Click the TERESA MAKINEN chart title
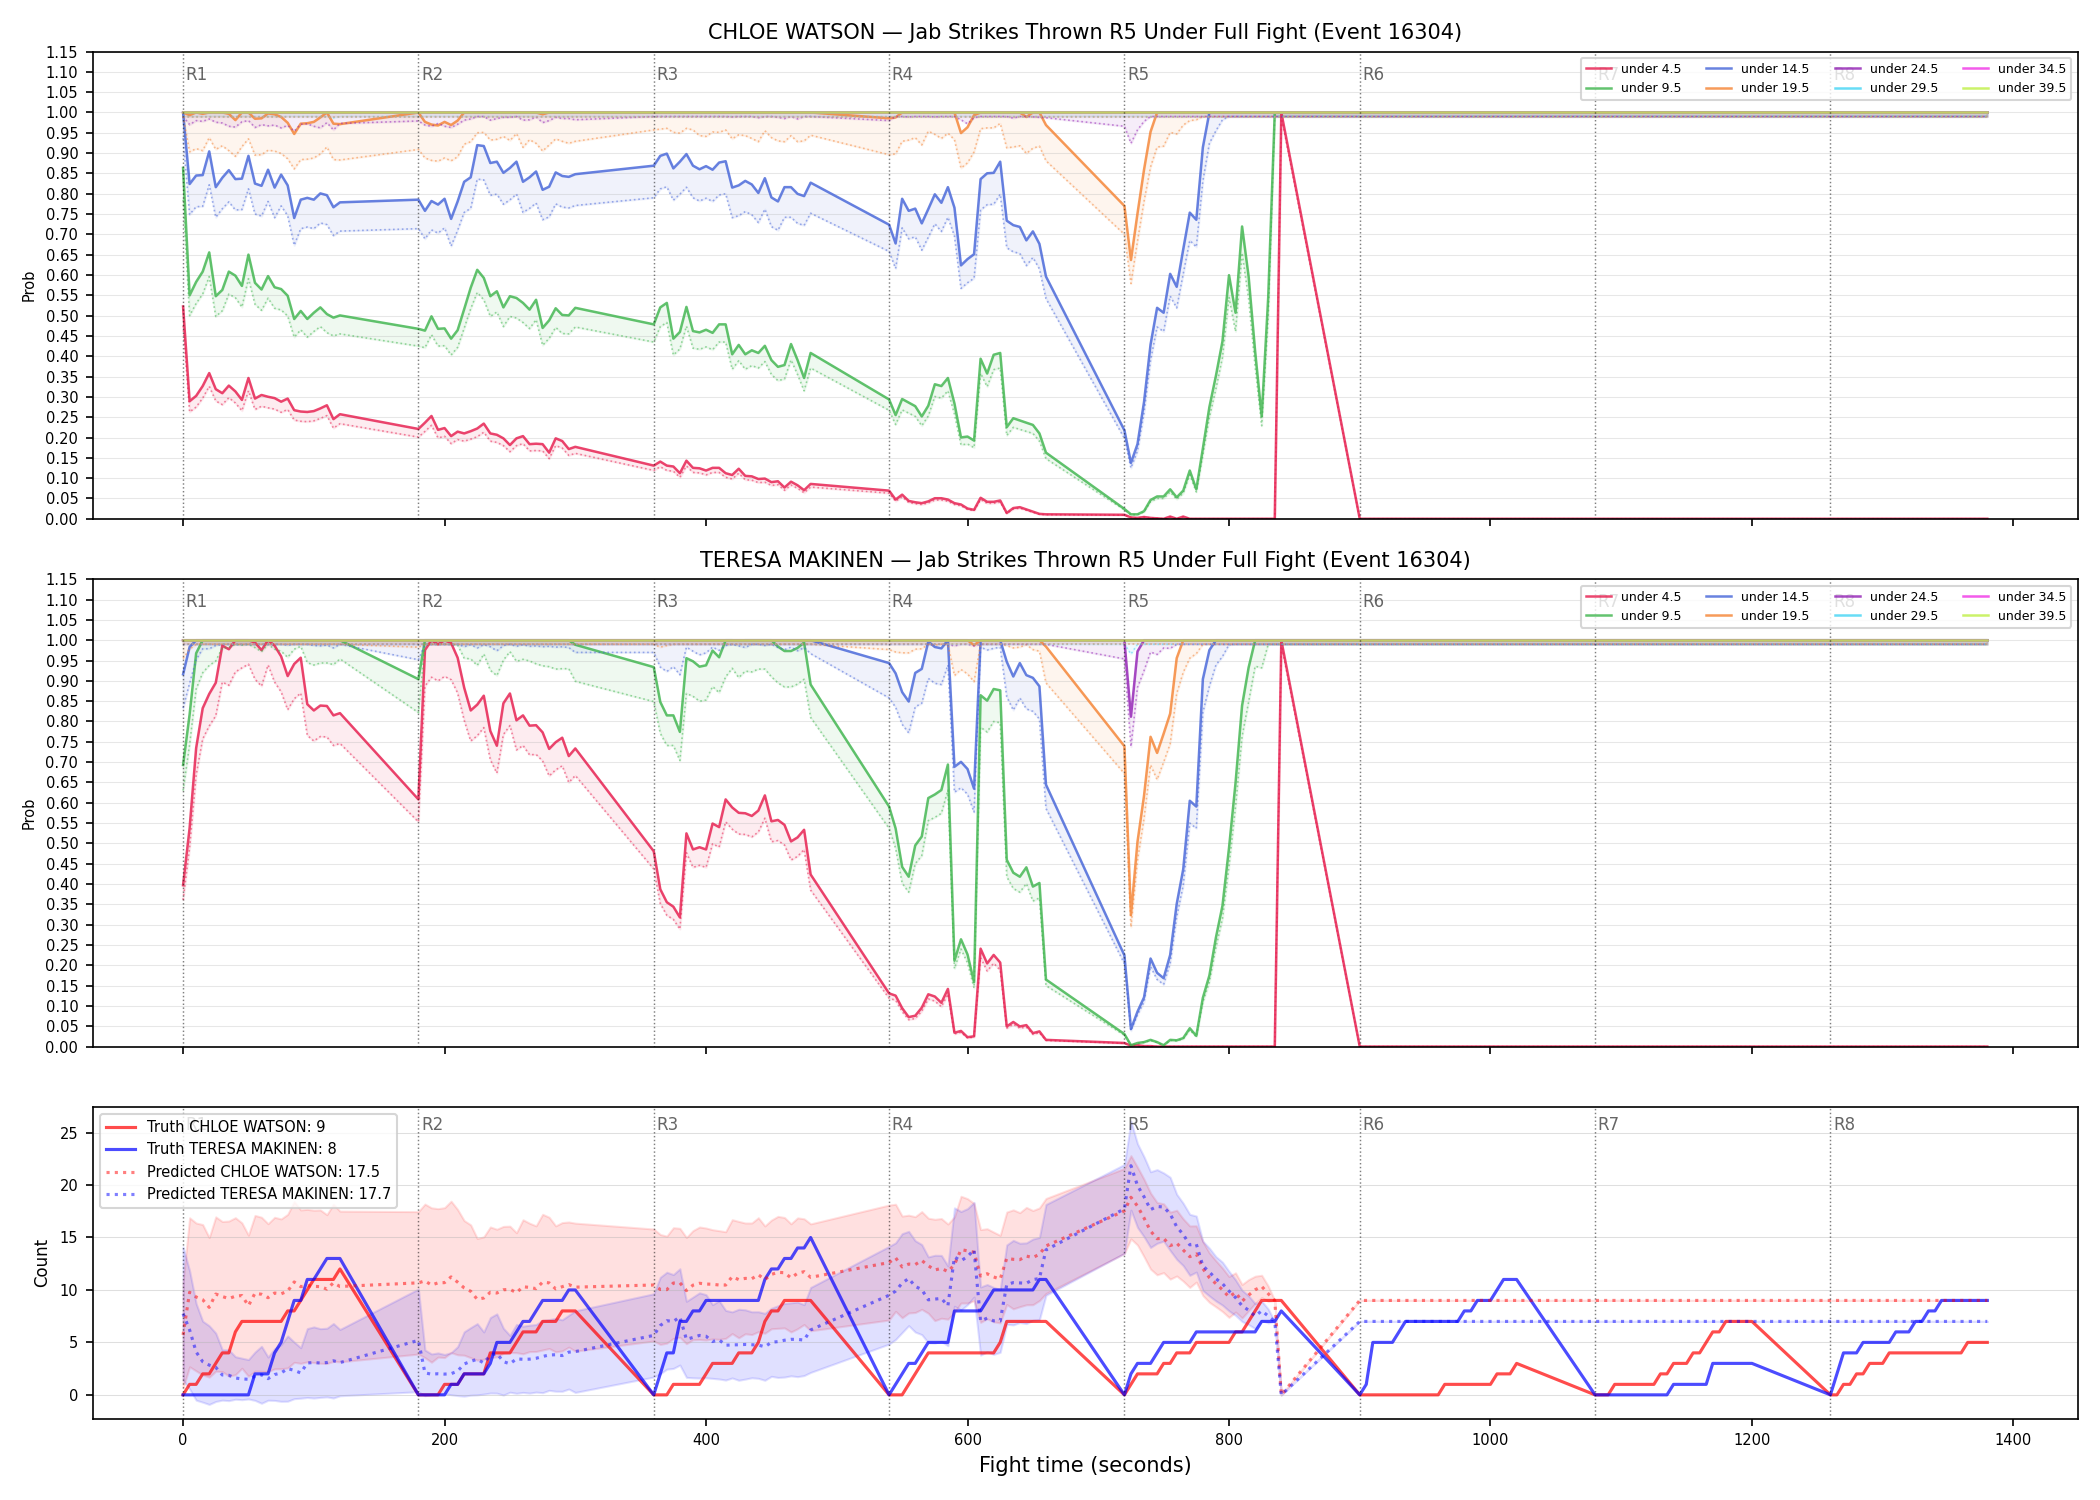Screen dimensions: 2100x1500 (1084, 560)
